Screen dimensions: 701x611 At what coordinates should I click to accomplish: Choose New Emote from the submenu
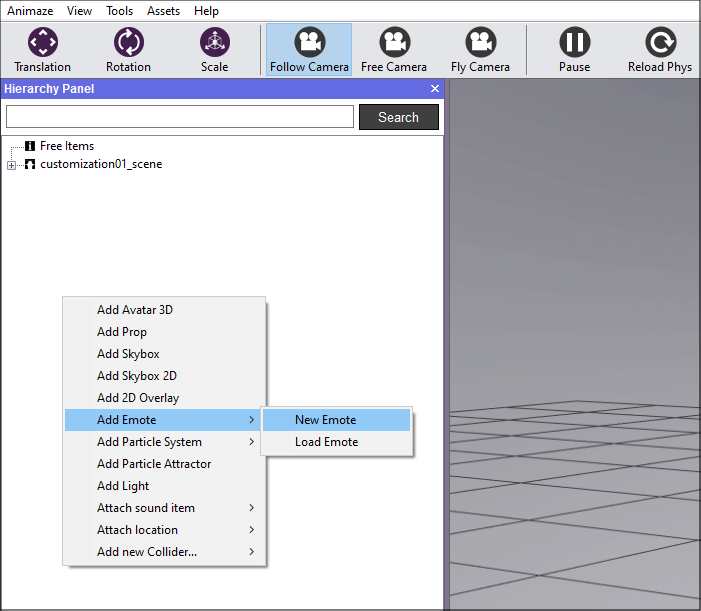pos(326,420)
